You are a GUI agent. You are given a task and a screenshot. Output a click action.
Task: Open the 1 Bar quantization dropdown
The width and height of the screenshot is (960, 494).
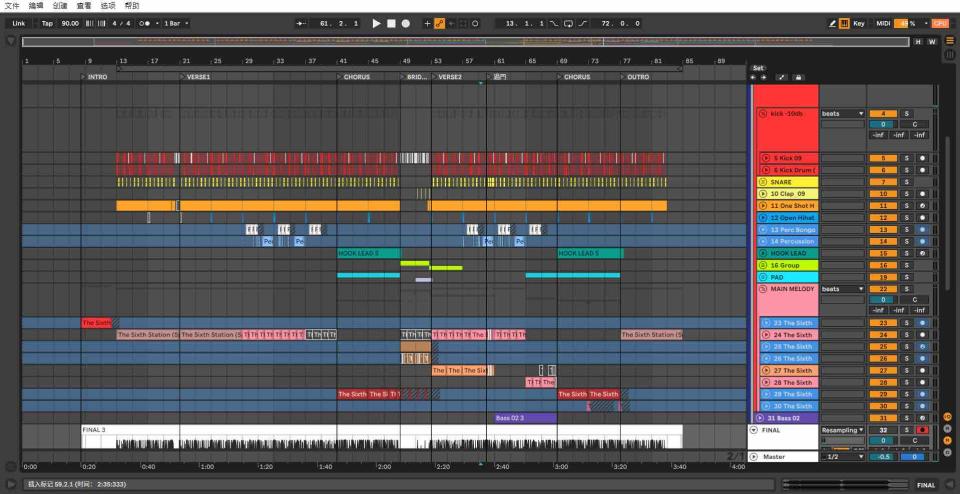pyautogui.click(x=177, y=23)
